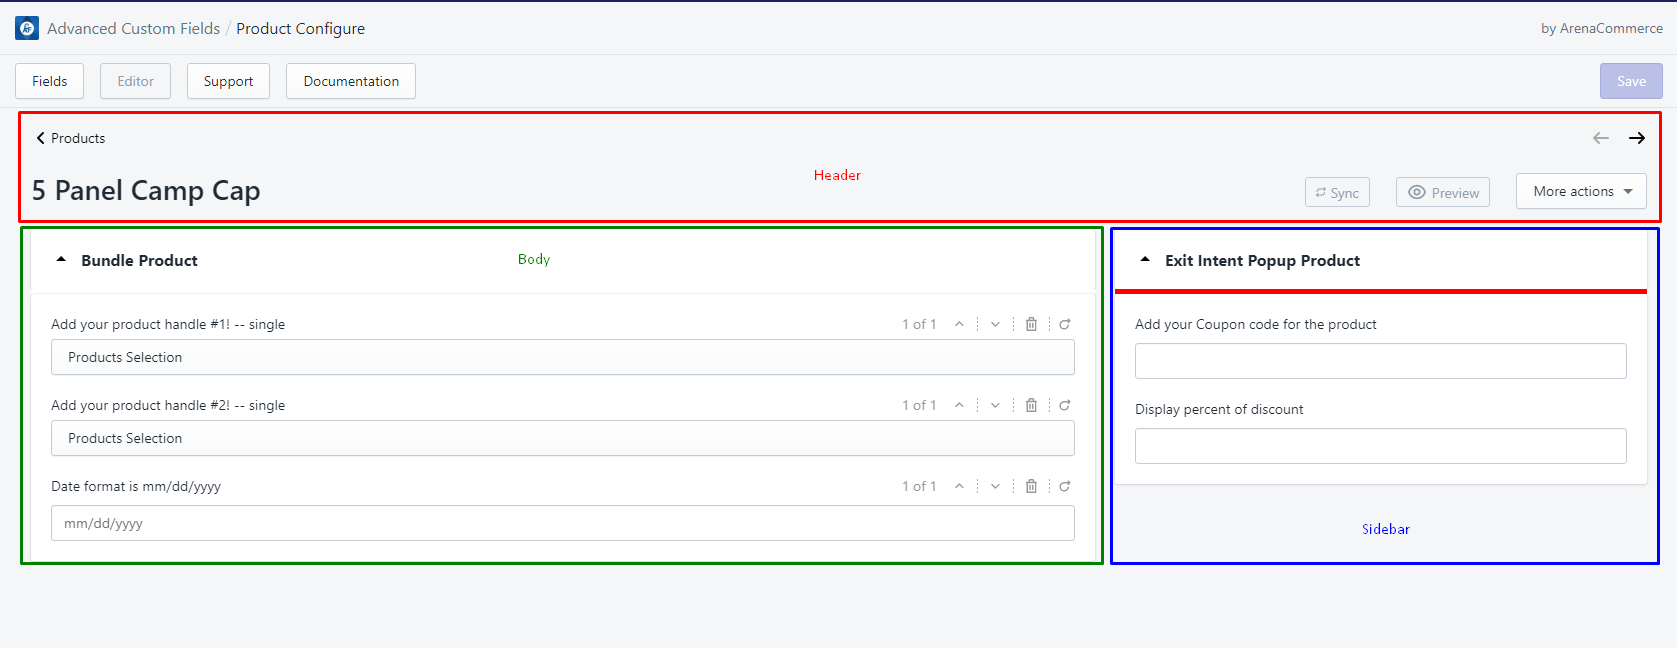Reset the Date format field
Screen dimensions: 1677x648
1065,486
